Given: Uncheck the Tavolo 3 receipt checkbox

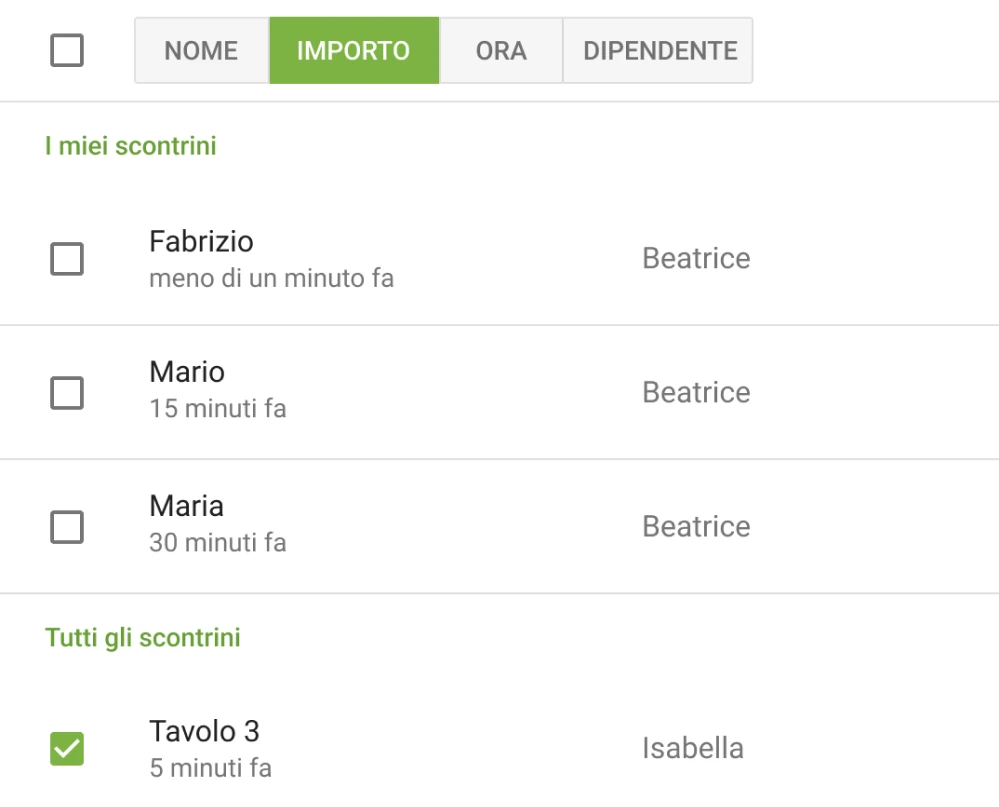Looking at the screenshot, I should 65,747.
